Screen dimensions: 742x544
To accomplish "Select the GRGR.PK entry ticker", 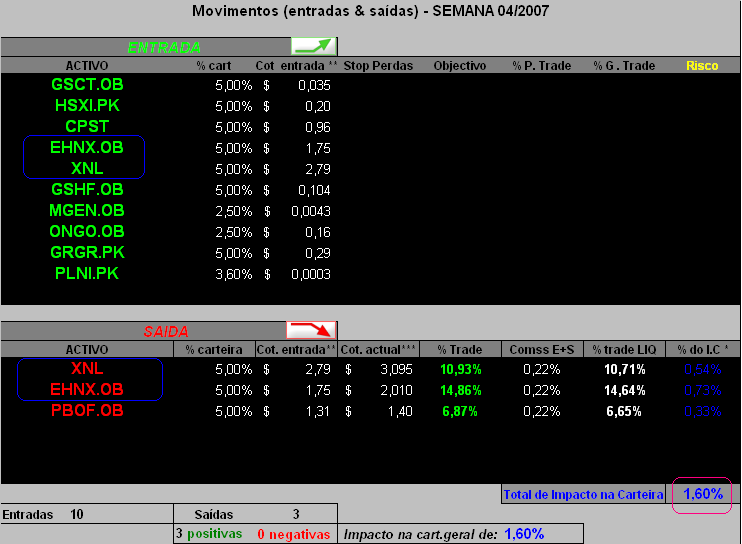I will (87, 253).
